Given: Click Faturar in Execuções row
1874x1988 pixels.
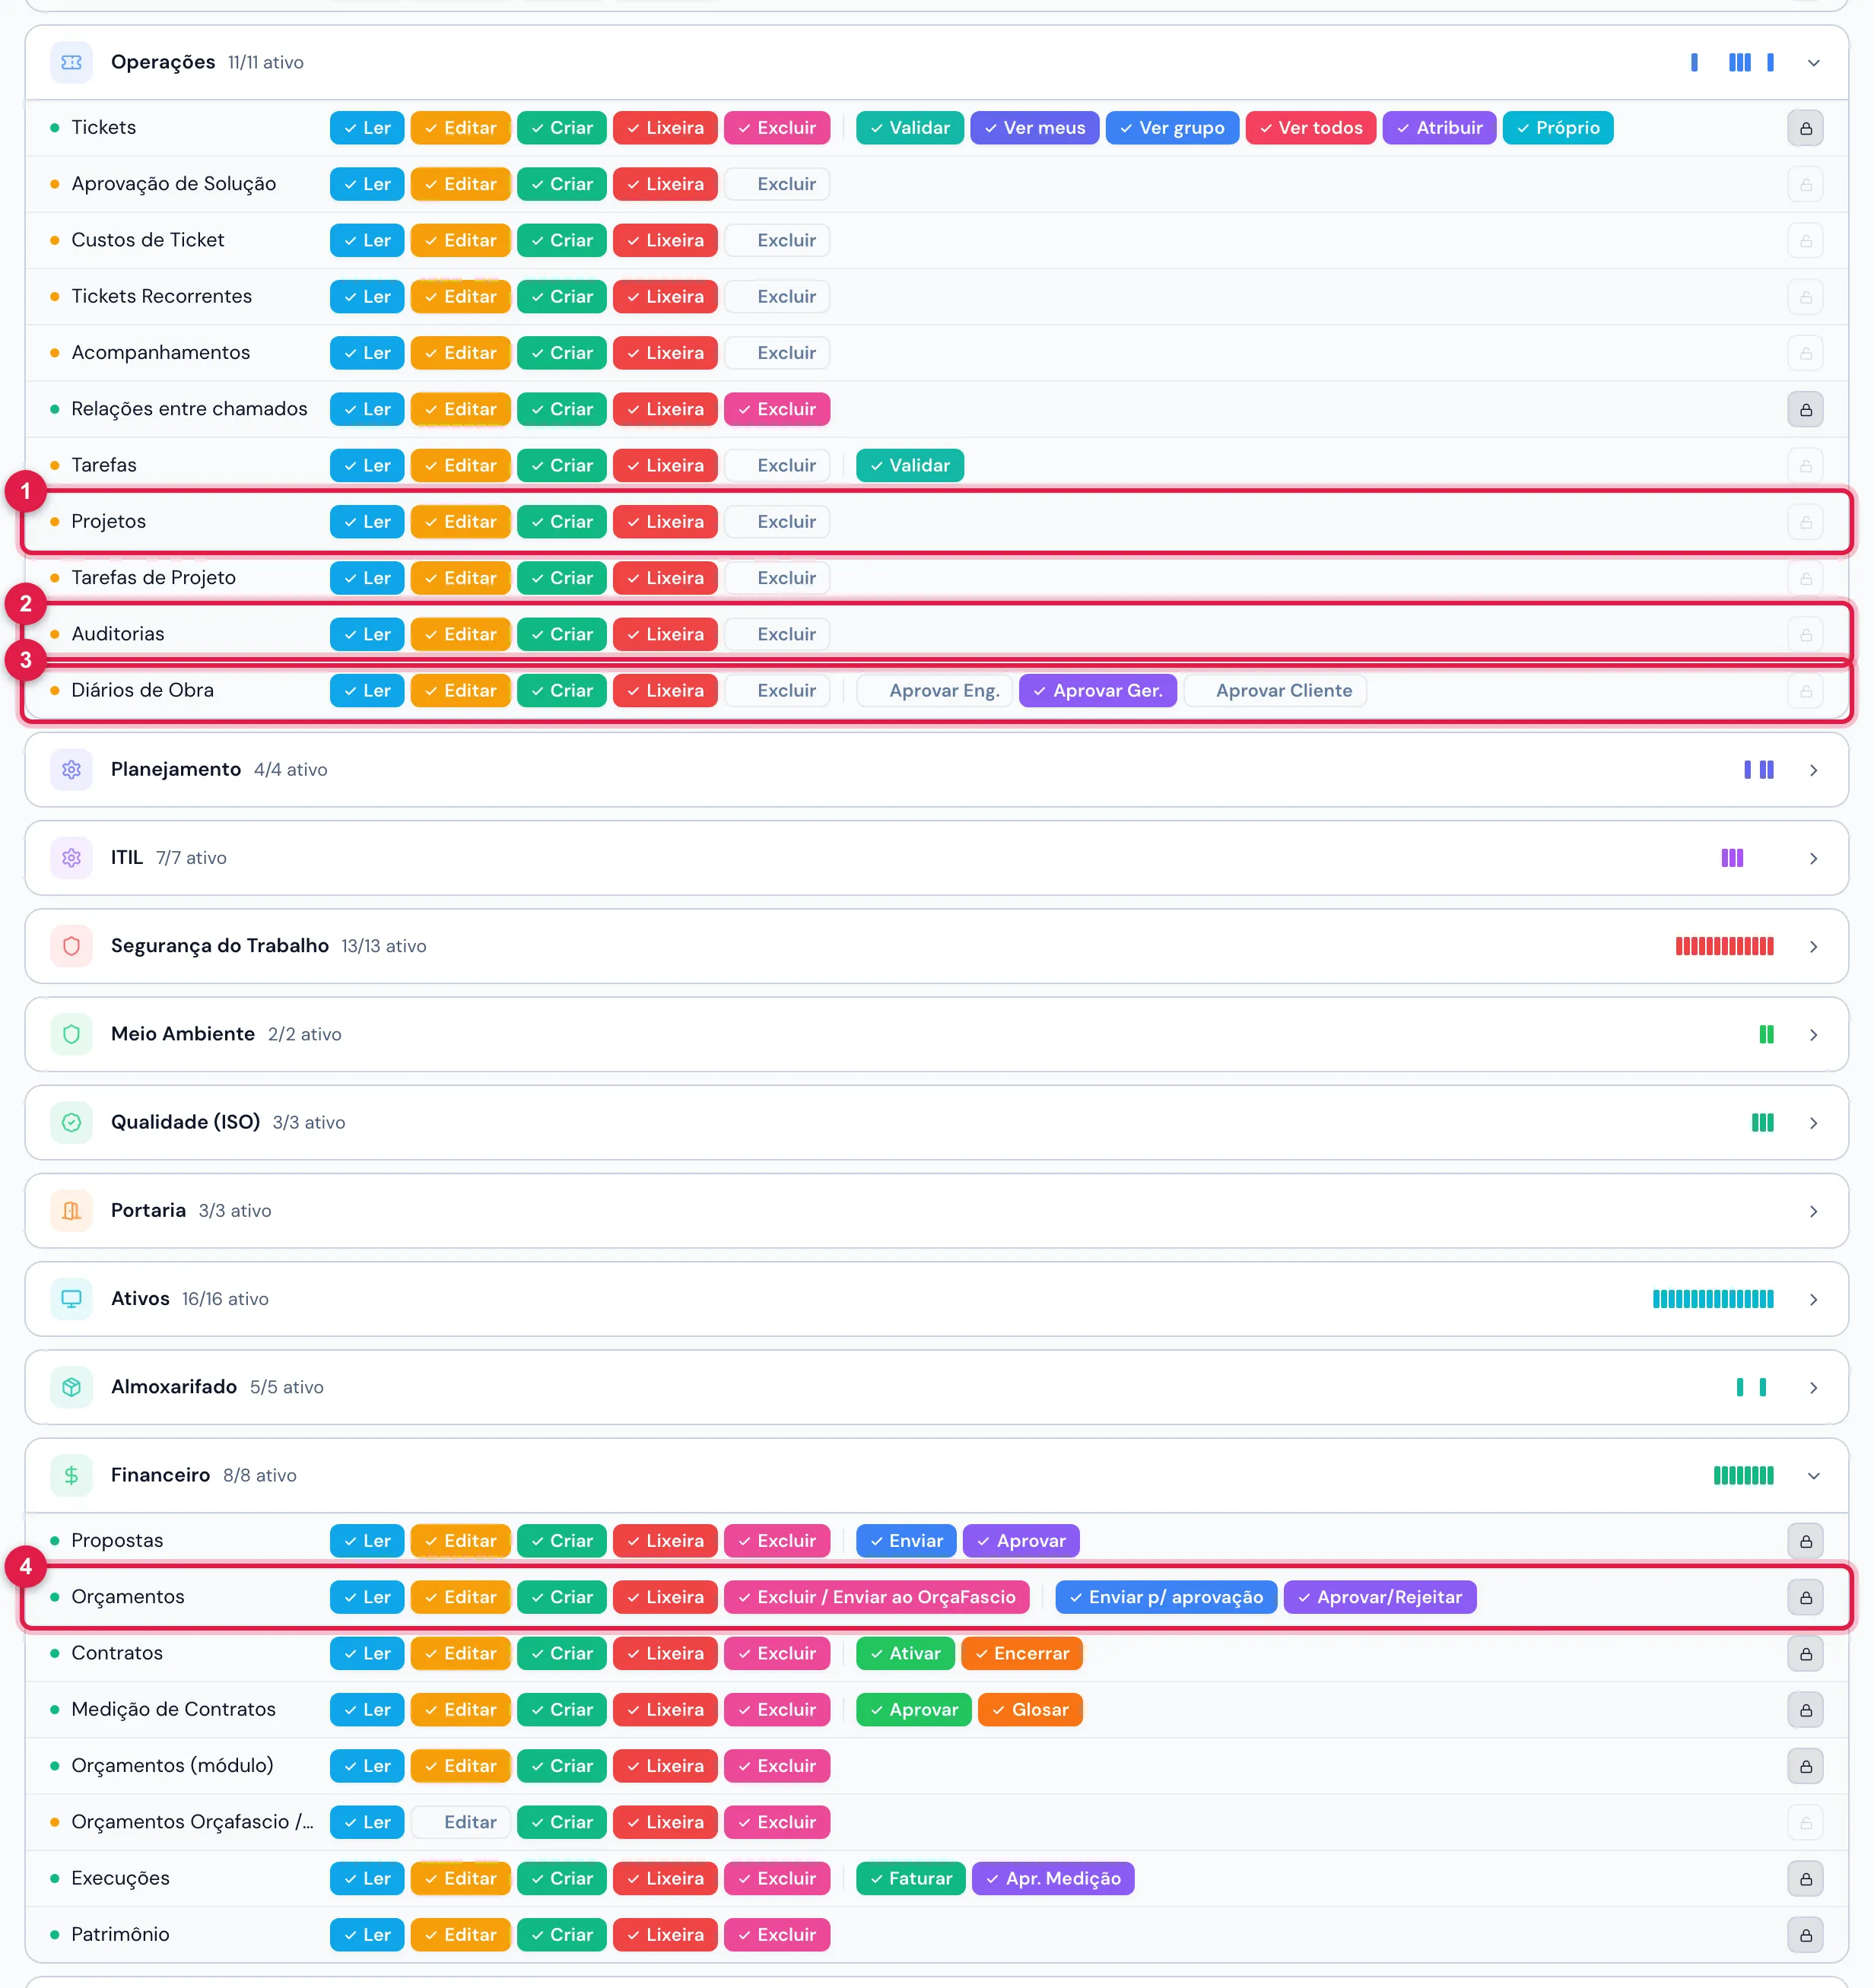Looking at the screenshot, I should pyautogui.click(x=911, y=1879).
